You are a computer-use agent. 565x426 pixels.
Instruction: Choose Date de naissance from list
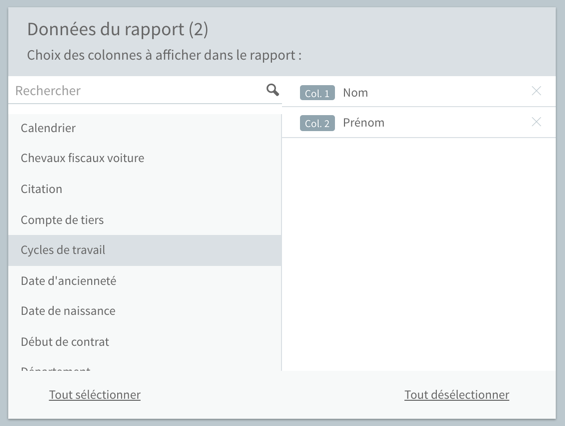[x=145, y=311]
